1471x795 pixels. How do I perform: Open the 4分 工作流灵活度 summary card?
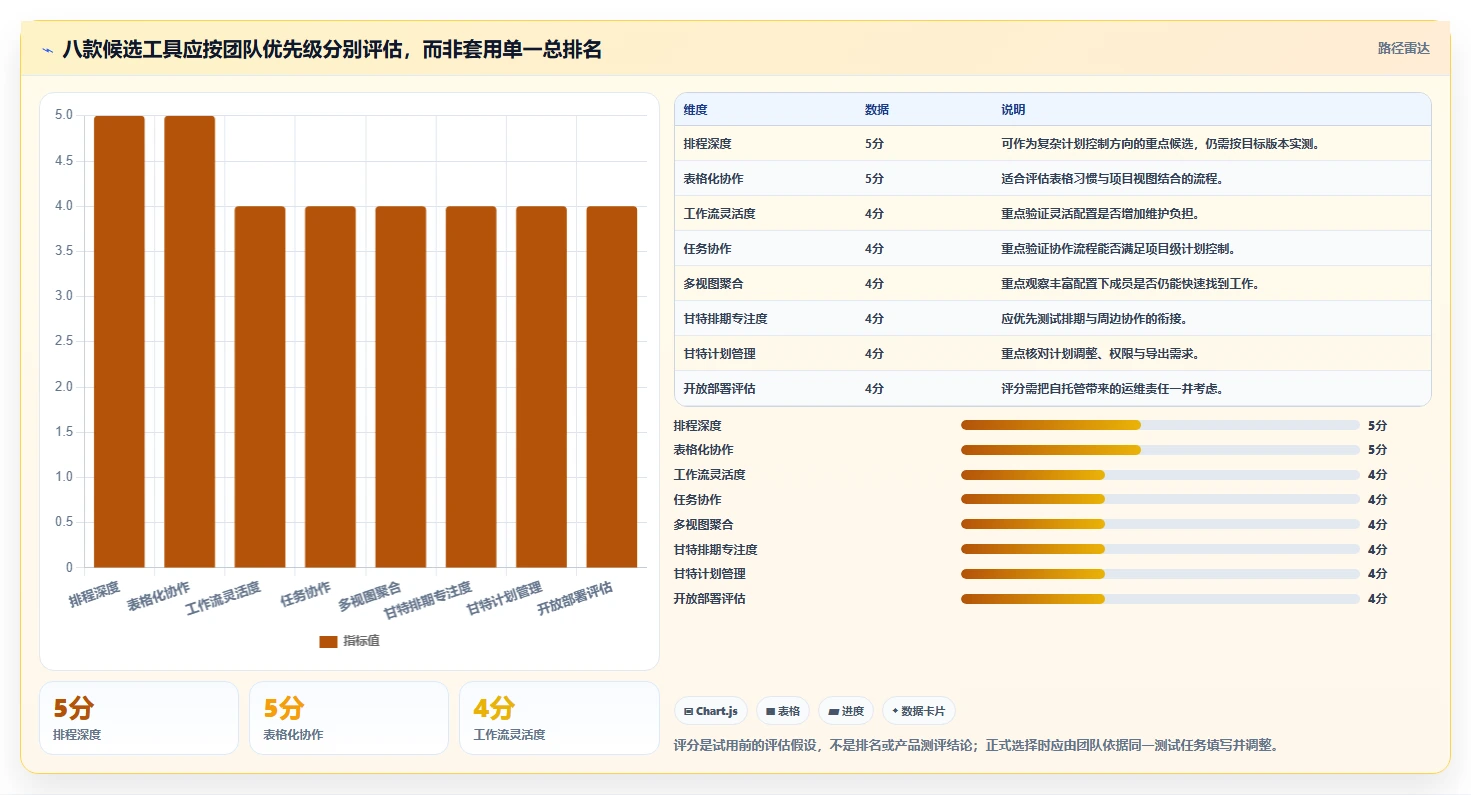click(x=559, y=718)
